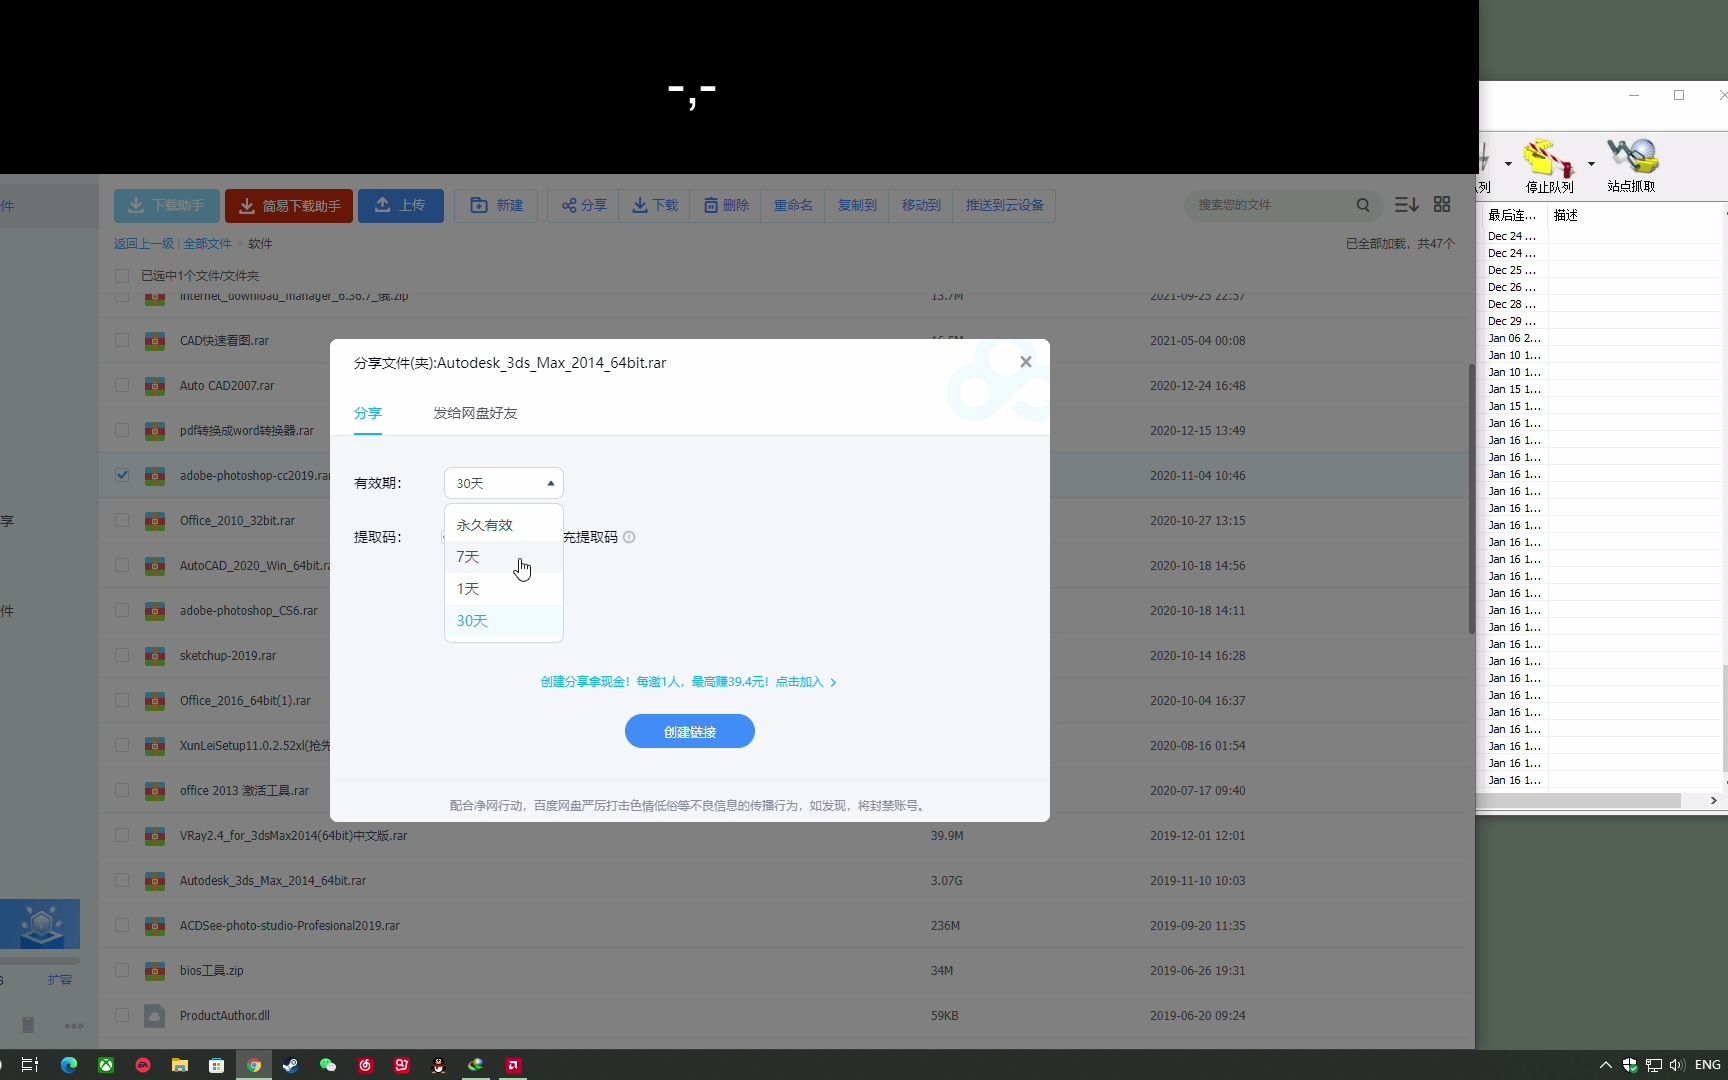The width and height of the screenshot is (1728, 1080).
Task: Toggle the select-all checkbox in the file list header
Action: pyautogui.click(x=122, y=276)
